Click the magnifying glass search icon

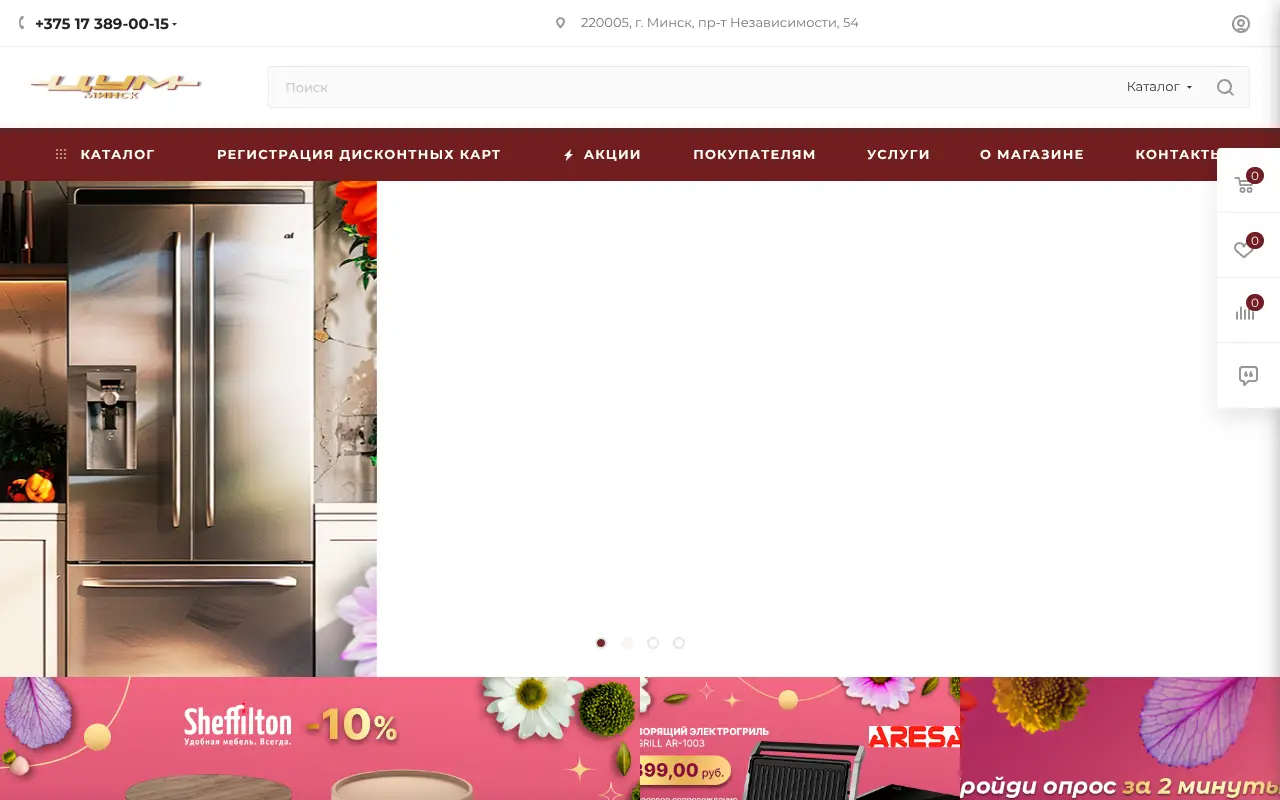coord(1225,87)
